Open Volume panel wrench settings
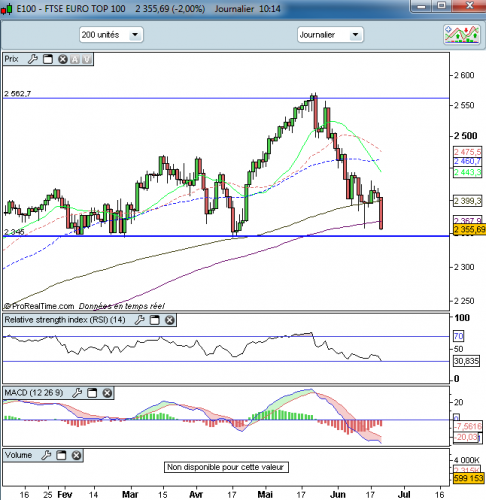 46,455
